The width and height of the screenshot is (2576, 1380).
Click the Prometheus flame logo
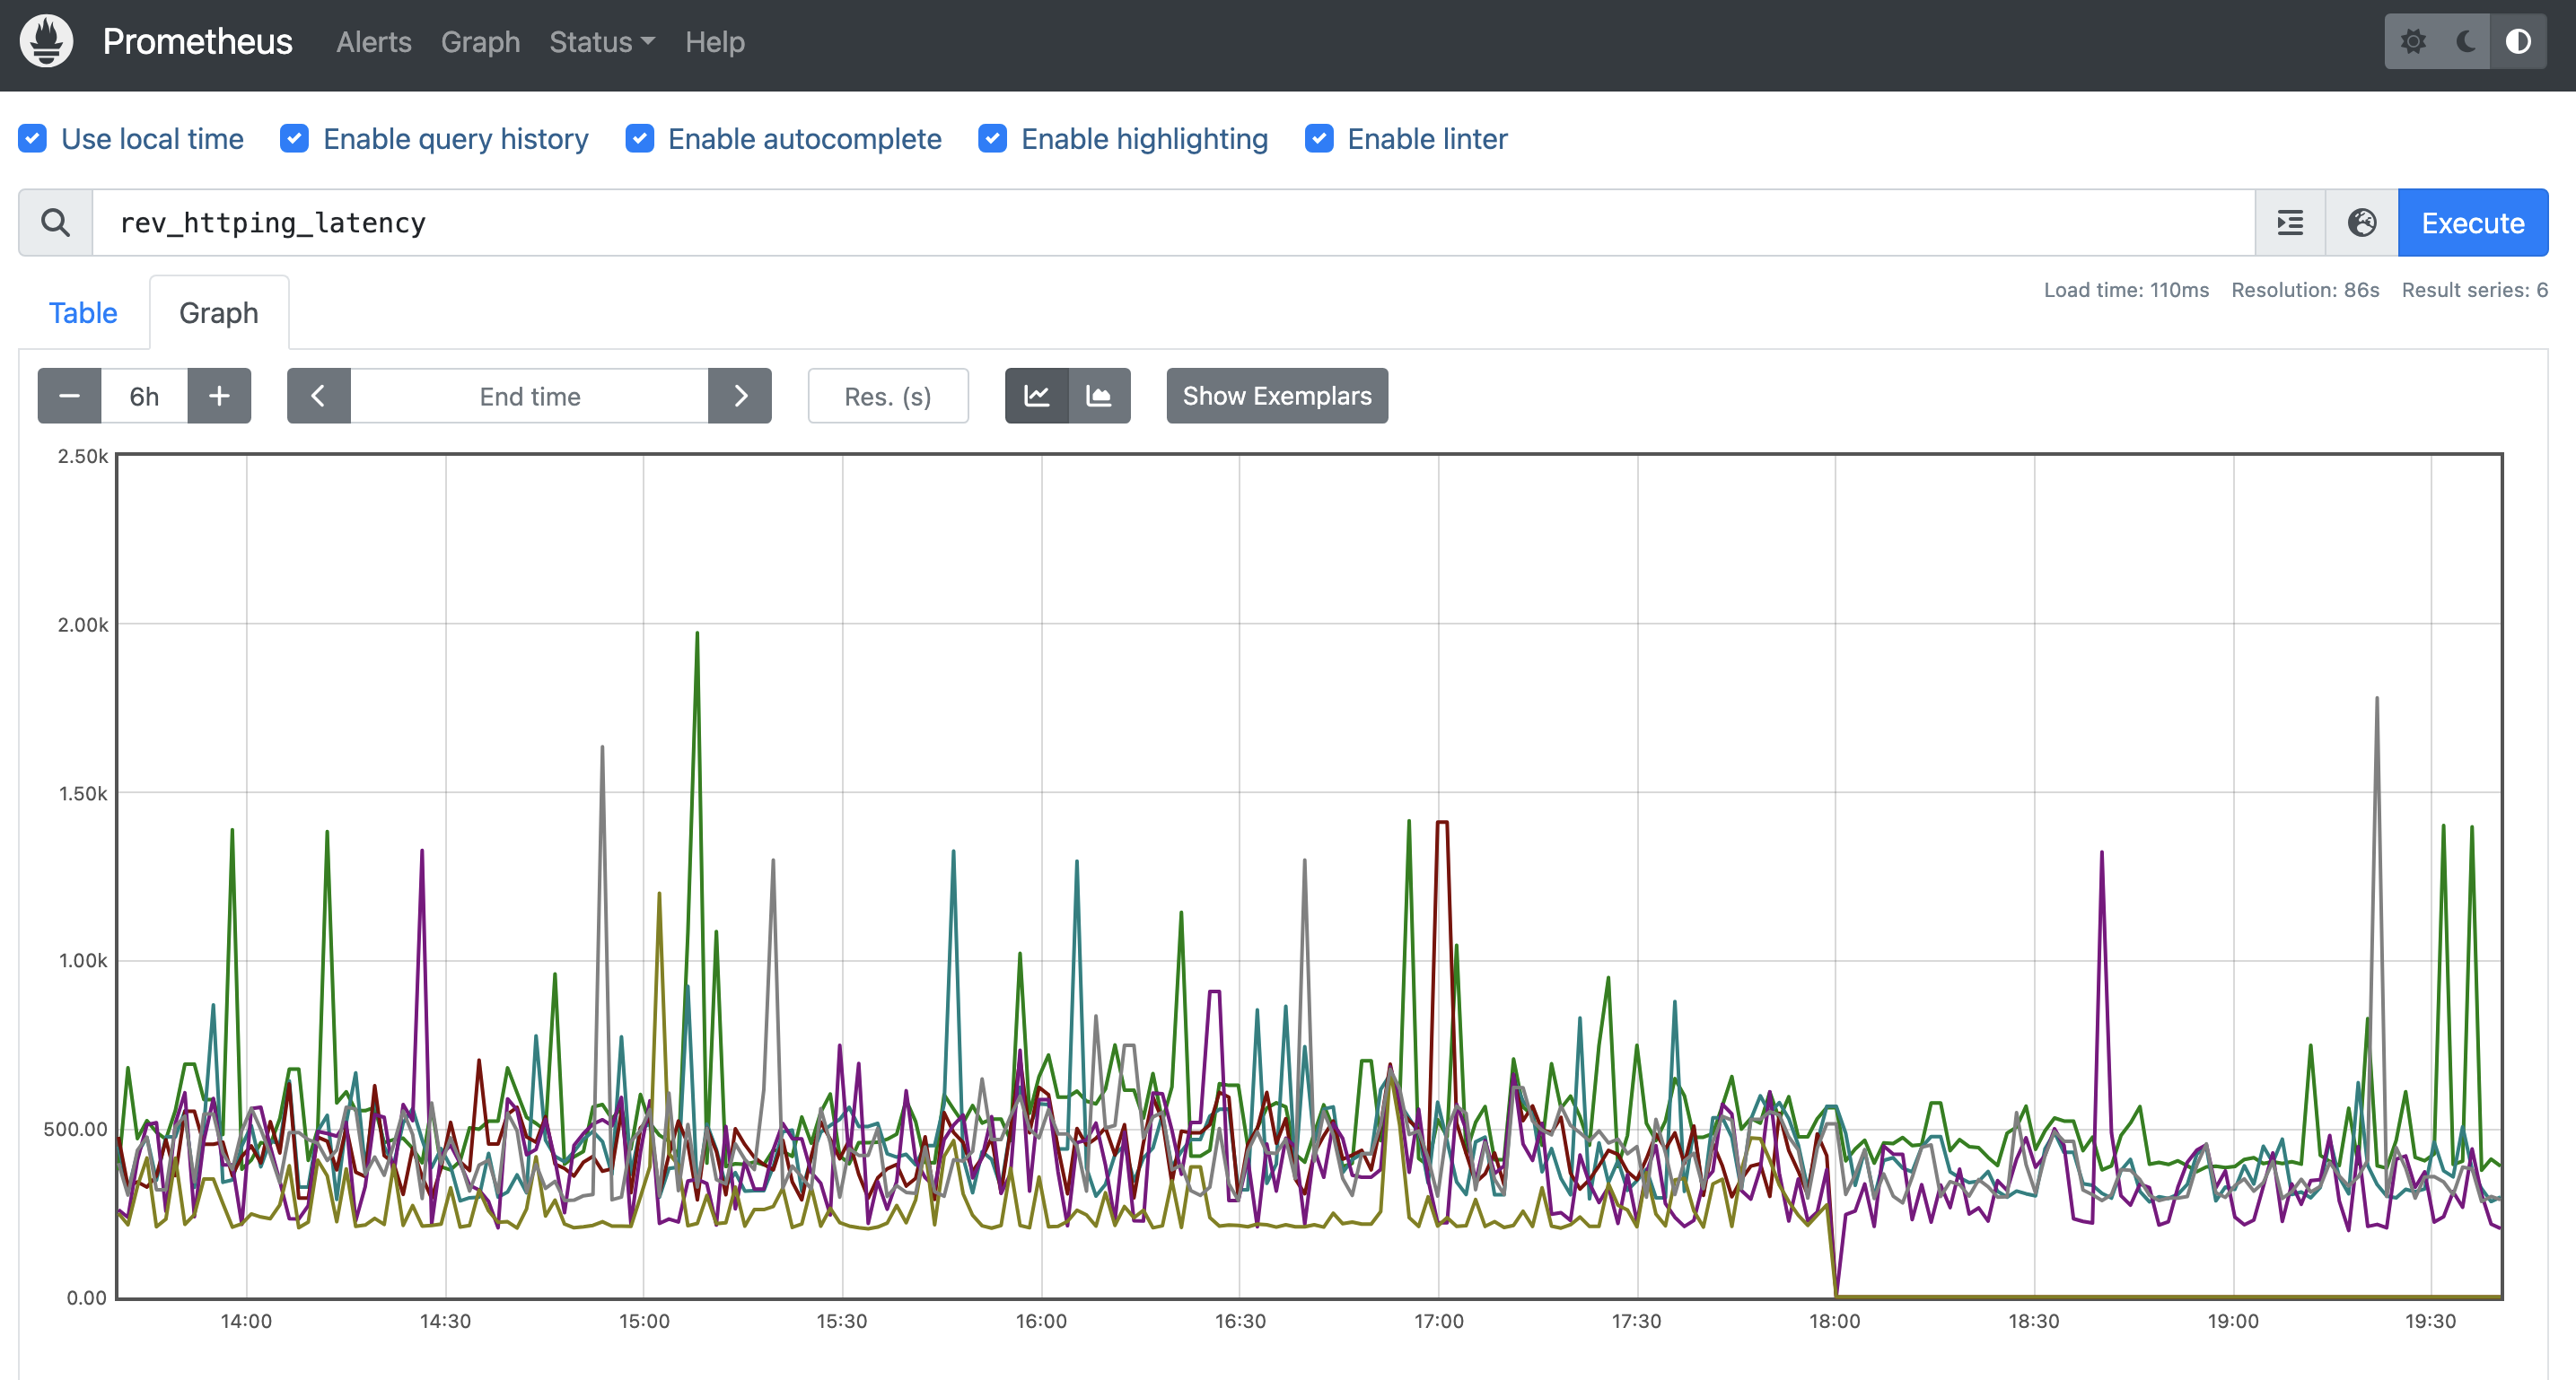(x=46, y=41)
